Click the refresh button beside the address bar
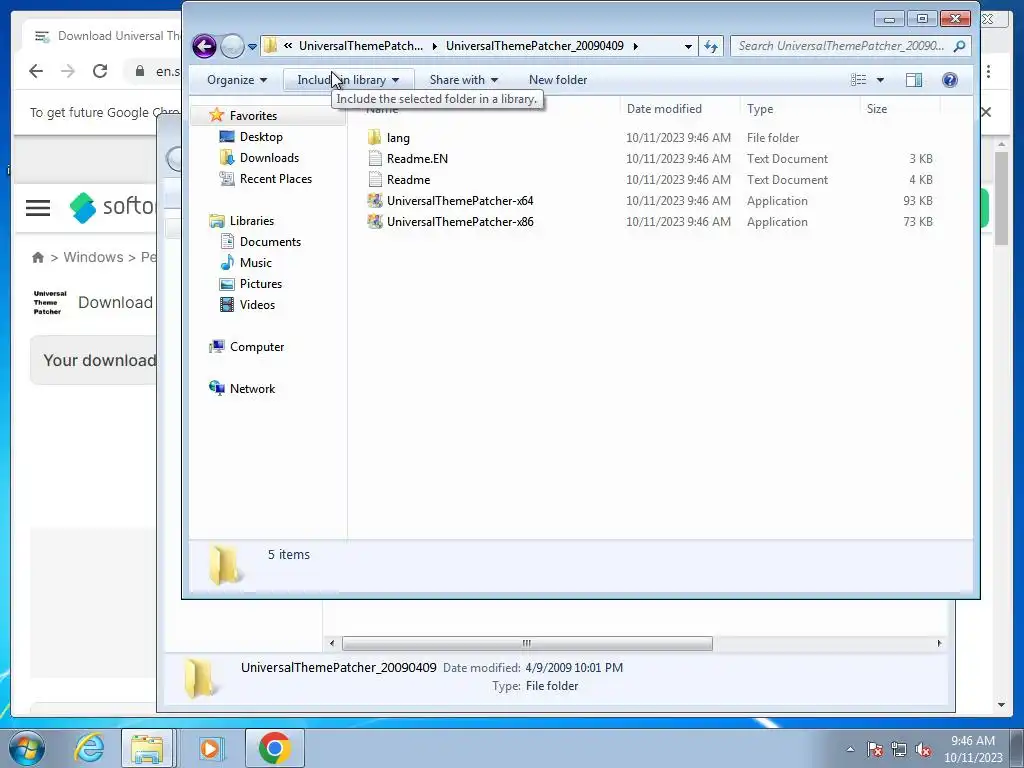Viewport: 1024px width, 768px height. [711, 46]
